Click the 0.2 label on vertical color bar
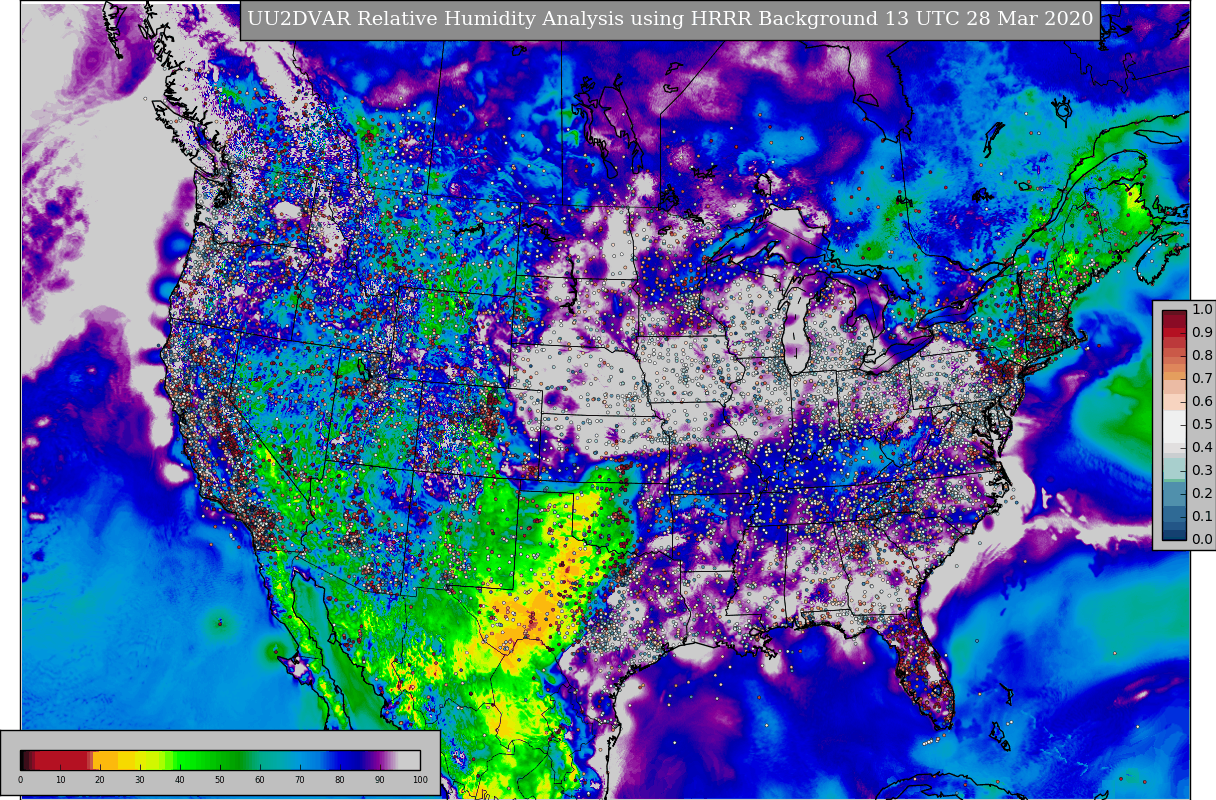 tap(1201, 493)
